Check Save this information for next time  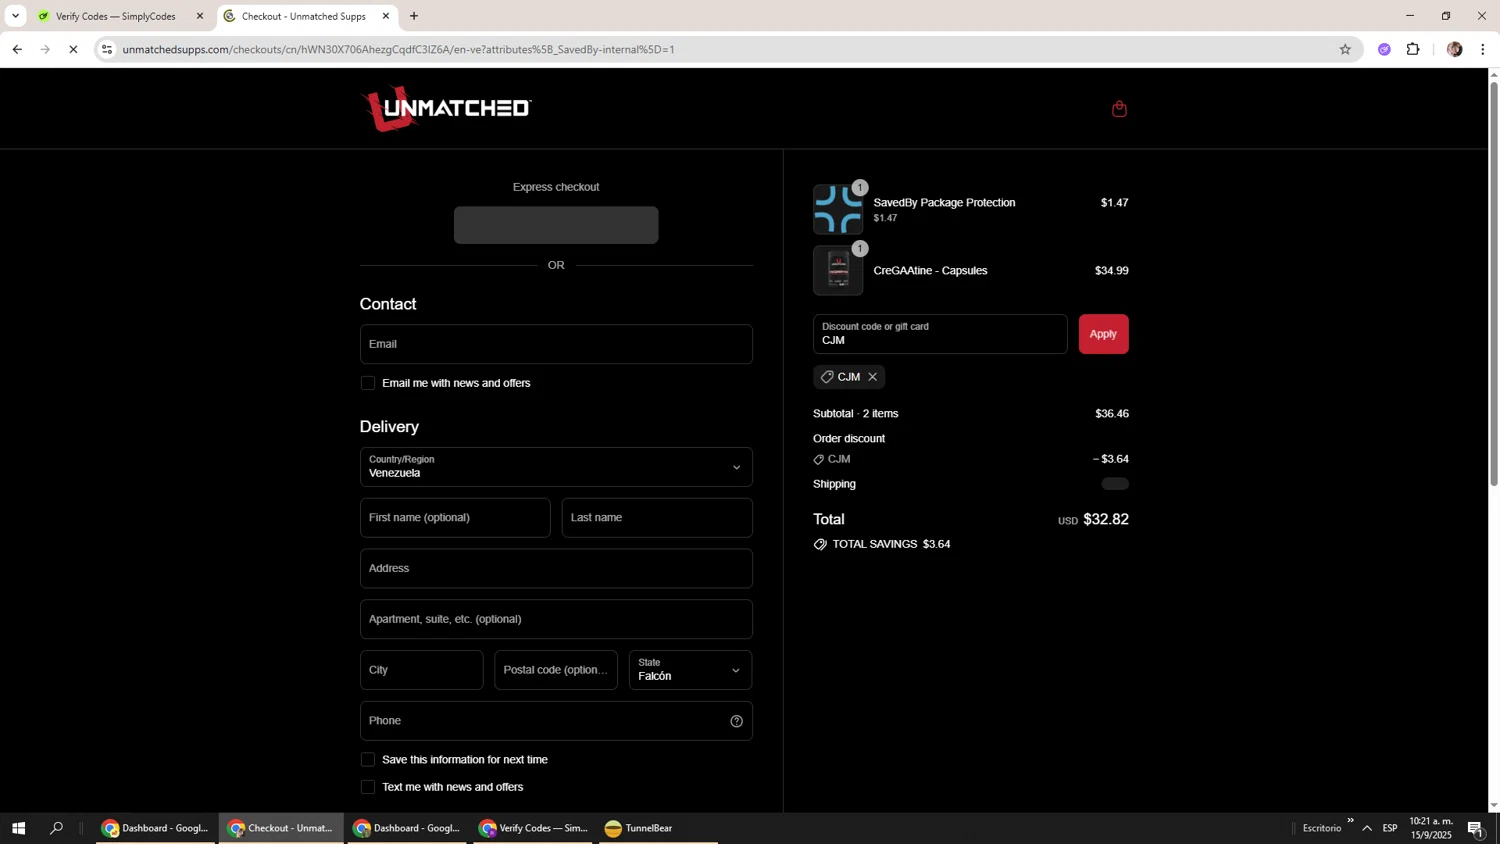(368, 760)
